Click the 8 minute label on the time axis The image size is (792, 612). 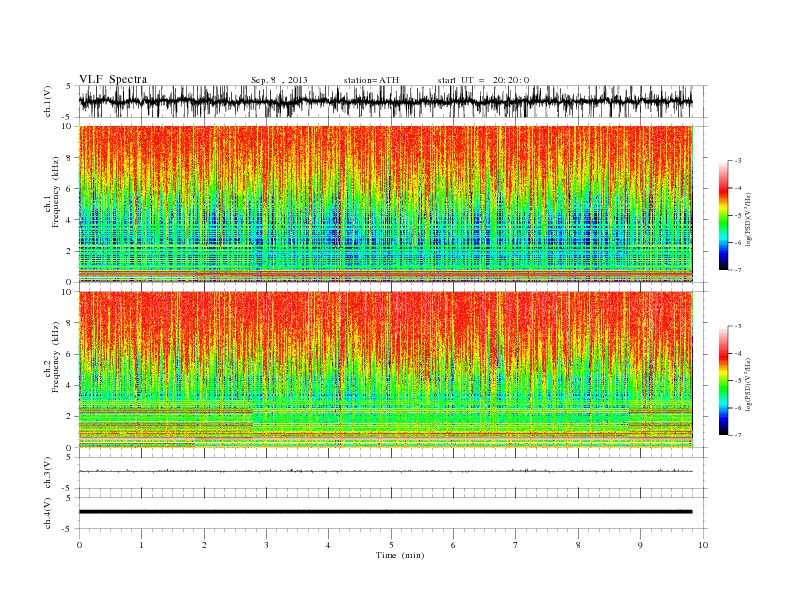578,545
